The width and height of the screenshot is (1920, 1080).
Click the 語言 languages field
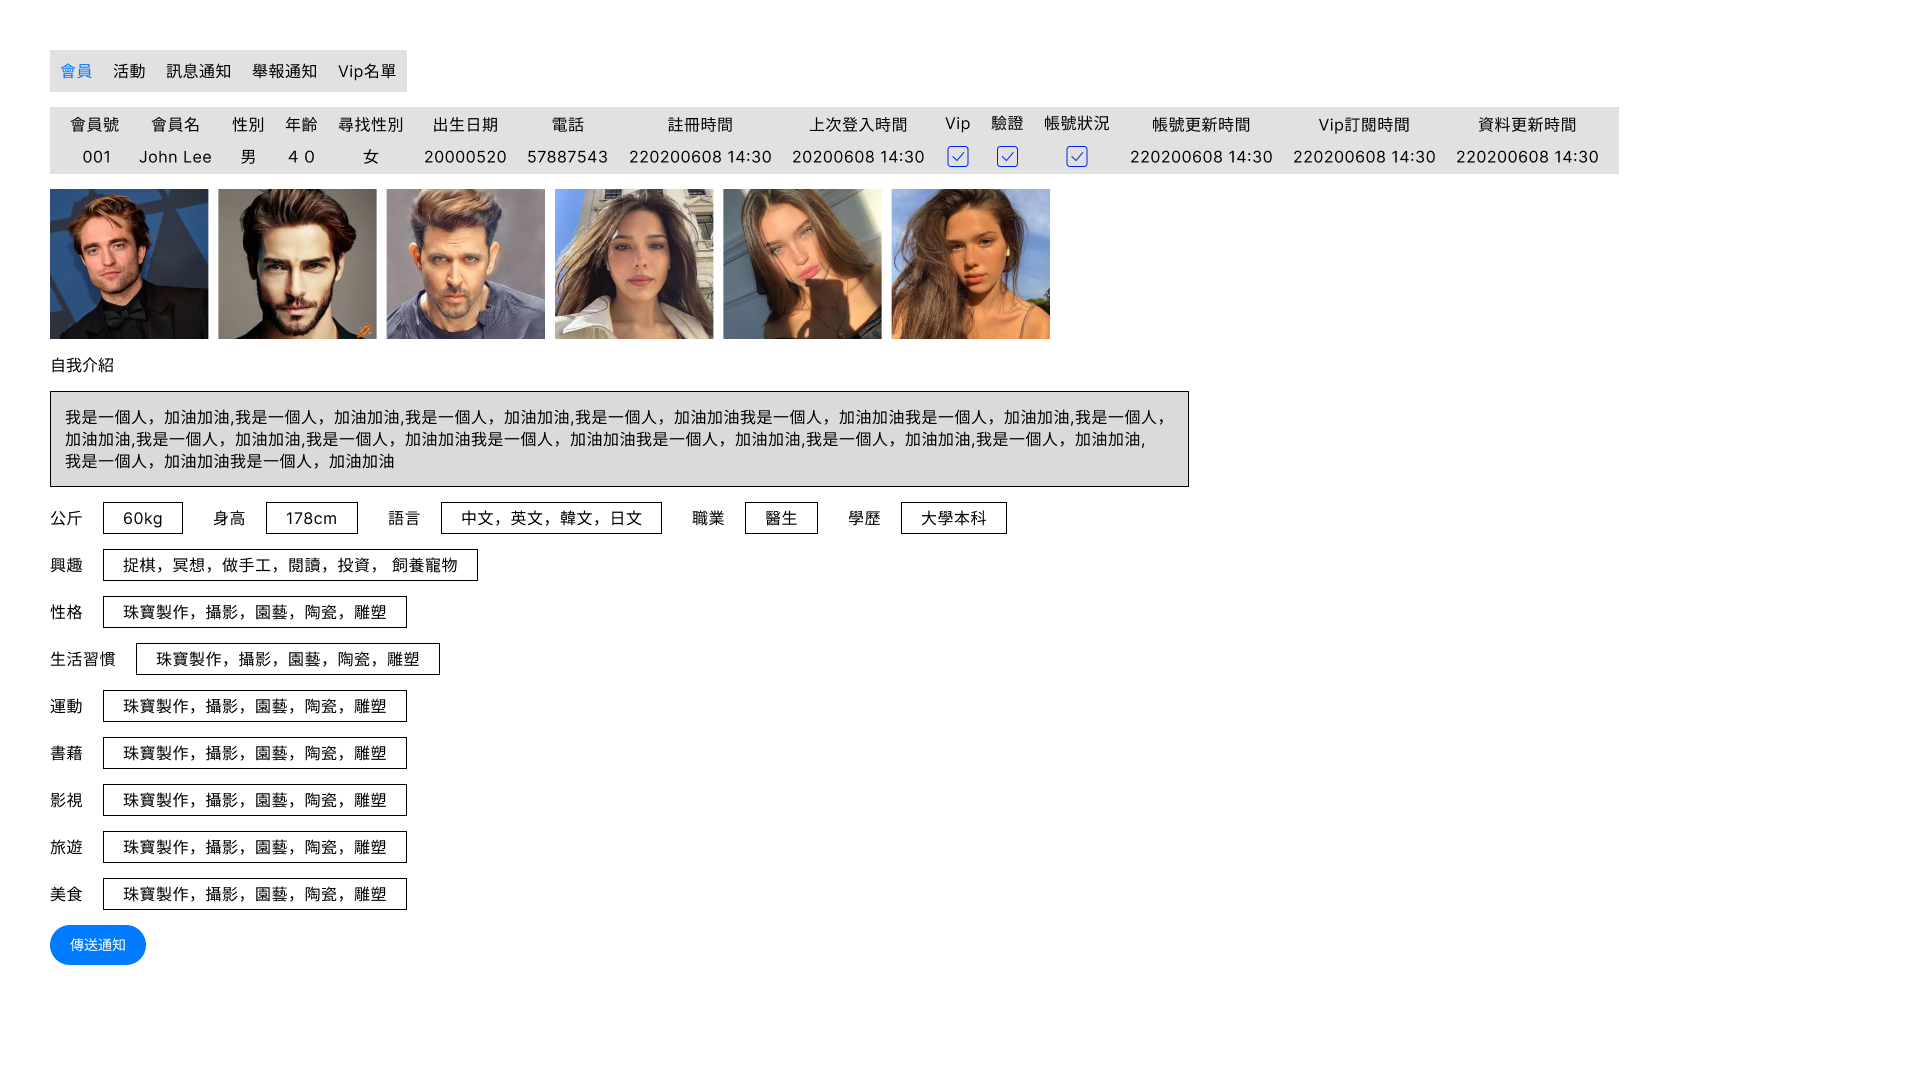coord(551,518)
